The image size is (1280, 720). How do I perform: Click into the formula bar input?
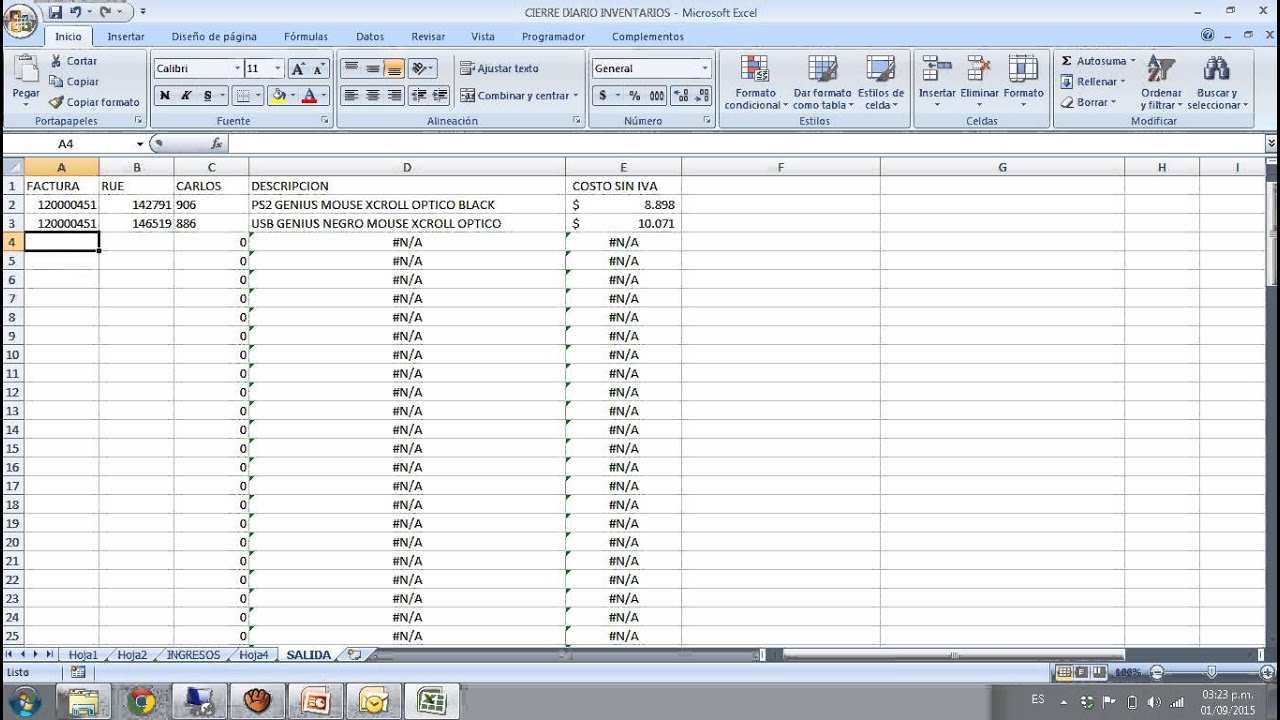(746, 144)
